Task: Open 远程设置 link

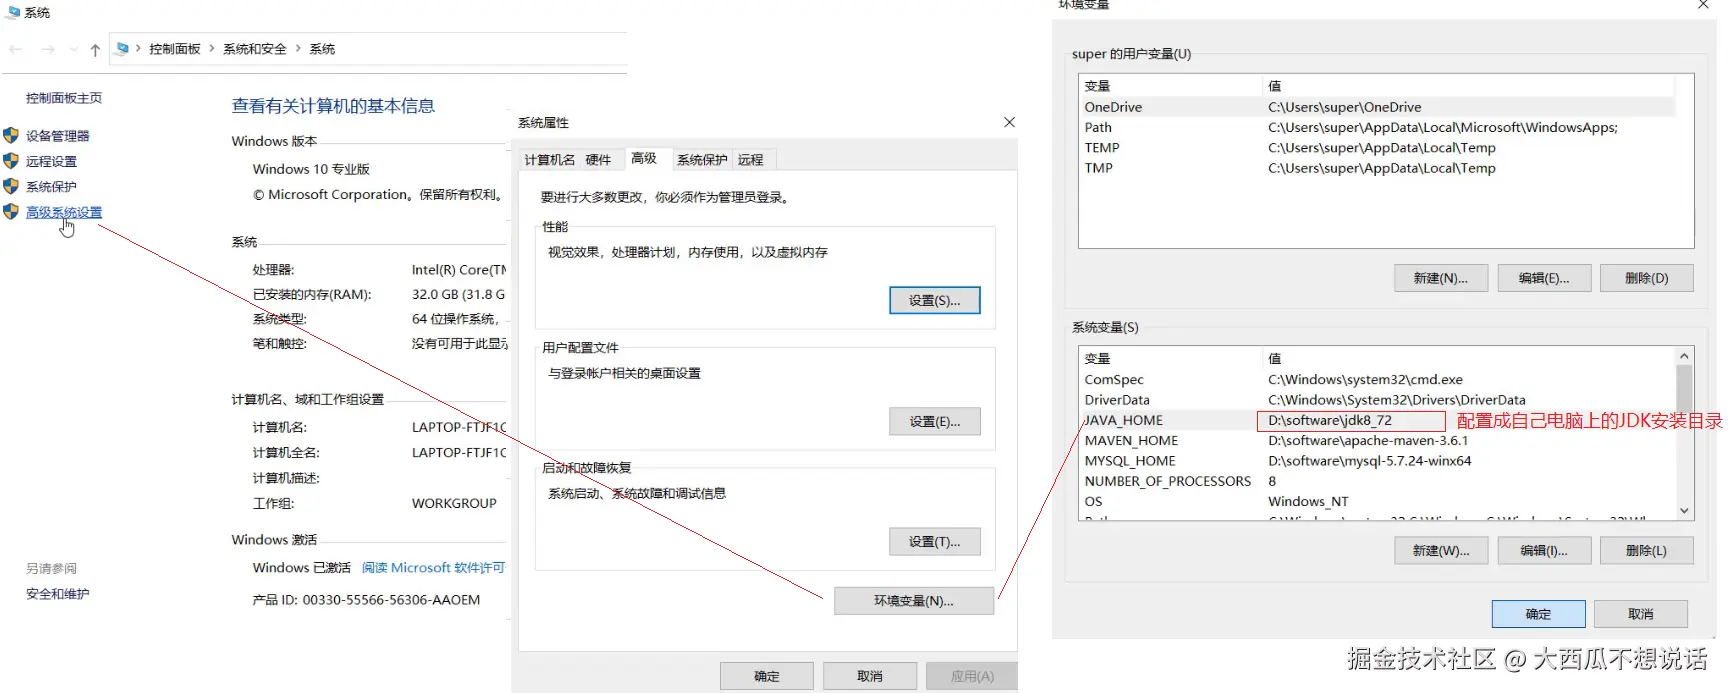Action: coord(51,161)
